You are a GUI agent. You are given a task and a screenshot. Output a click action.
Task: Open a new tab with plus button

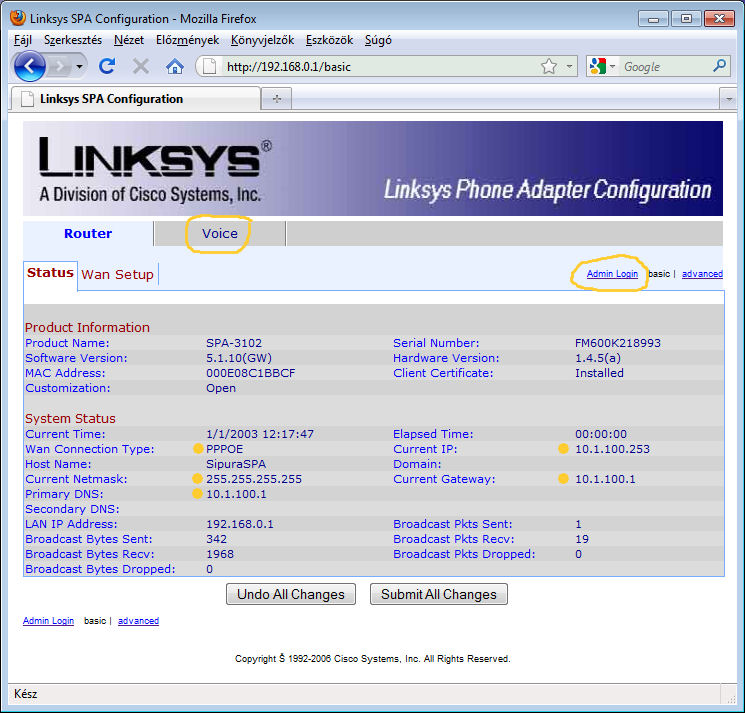(x=277, y=99)
